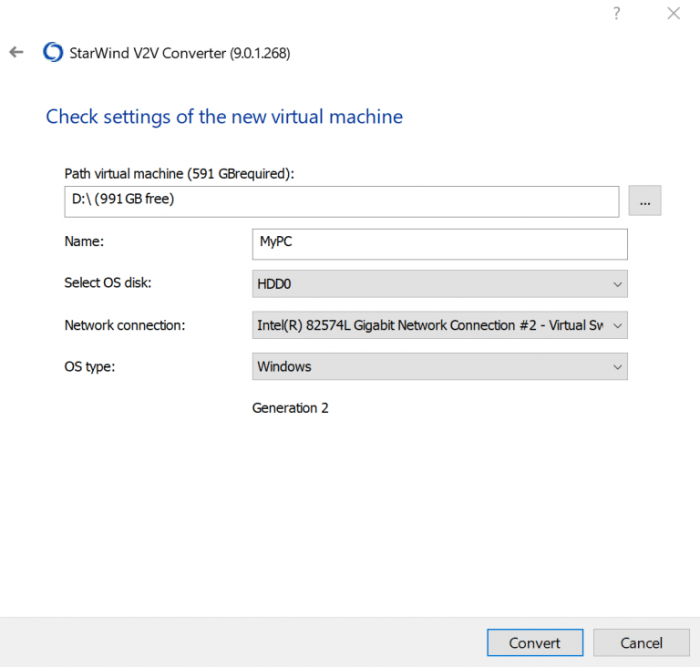Click the StarWind V2V Converter logo icon

(x=53, y=52)
